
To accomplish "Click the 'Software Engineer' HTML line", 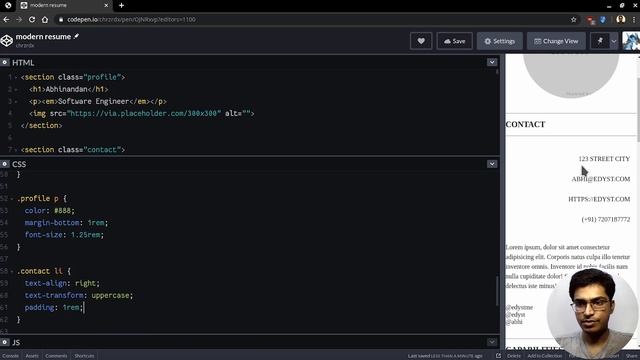I will (98, 101).
